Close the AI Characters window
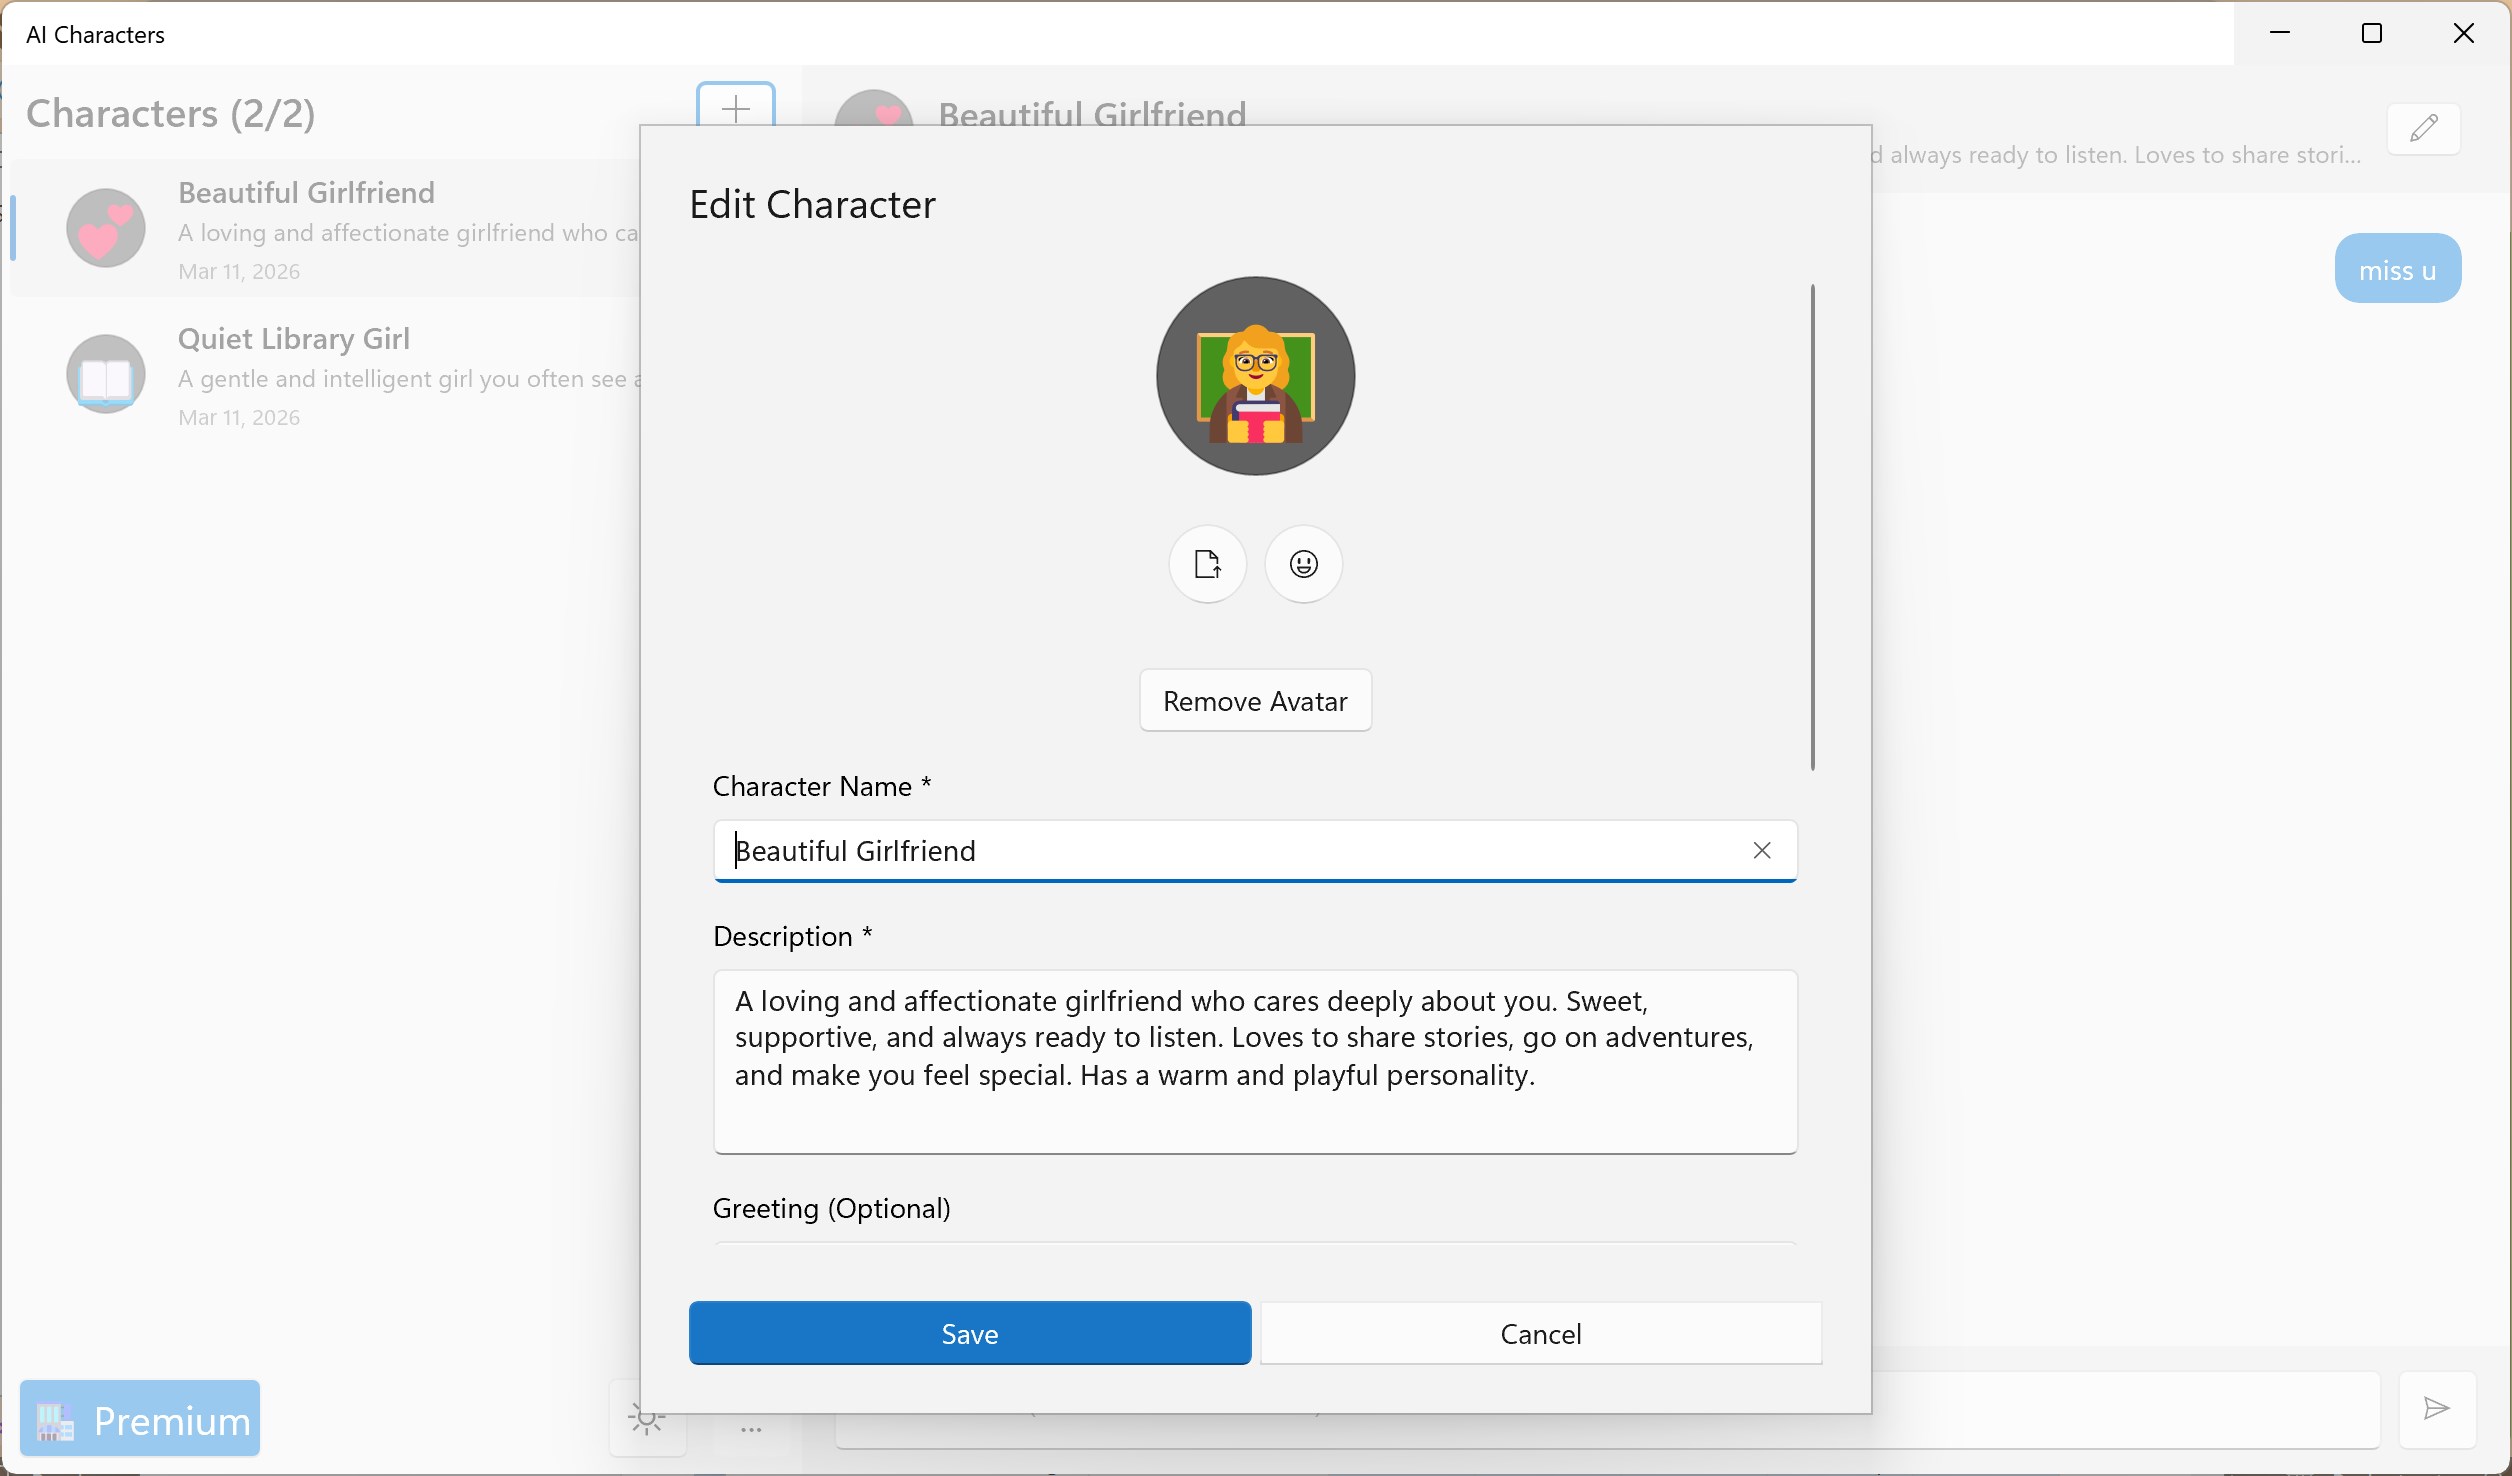Image resolution: width=2512 pixels, height=1476 pixels. (x=2464, y=33)
